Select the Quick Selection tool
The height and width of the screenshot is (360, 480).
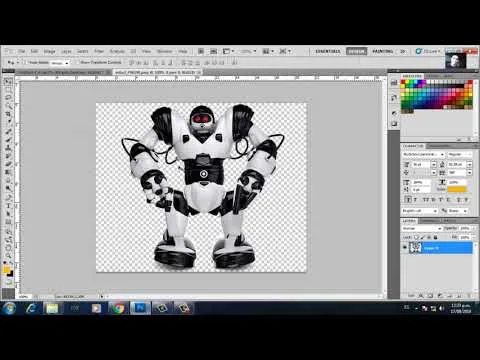tap(8, 106)
